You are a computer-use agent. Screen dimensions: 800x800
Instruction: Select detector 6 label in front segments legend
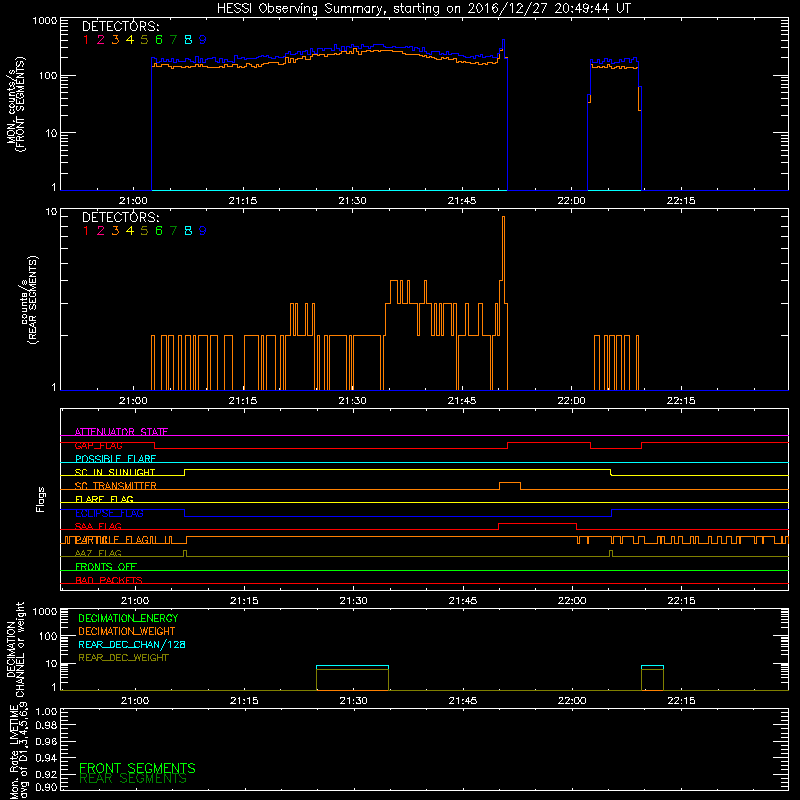(159, 40)
